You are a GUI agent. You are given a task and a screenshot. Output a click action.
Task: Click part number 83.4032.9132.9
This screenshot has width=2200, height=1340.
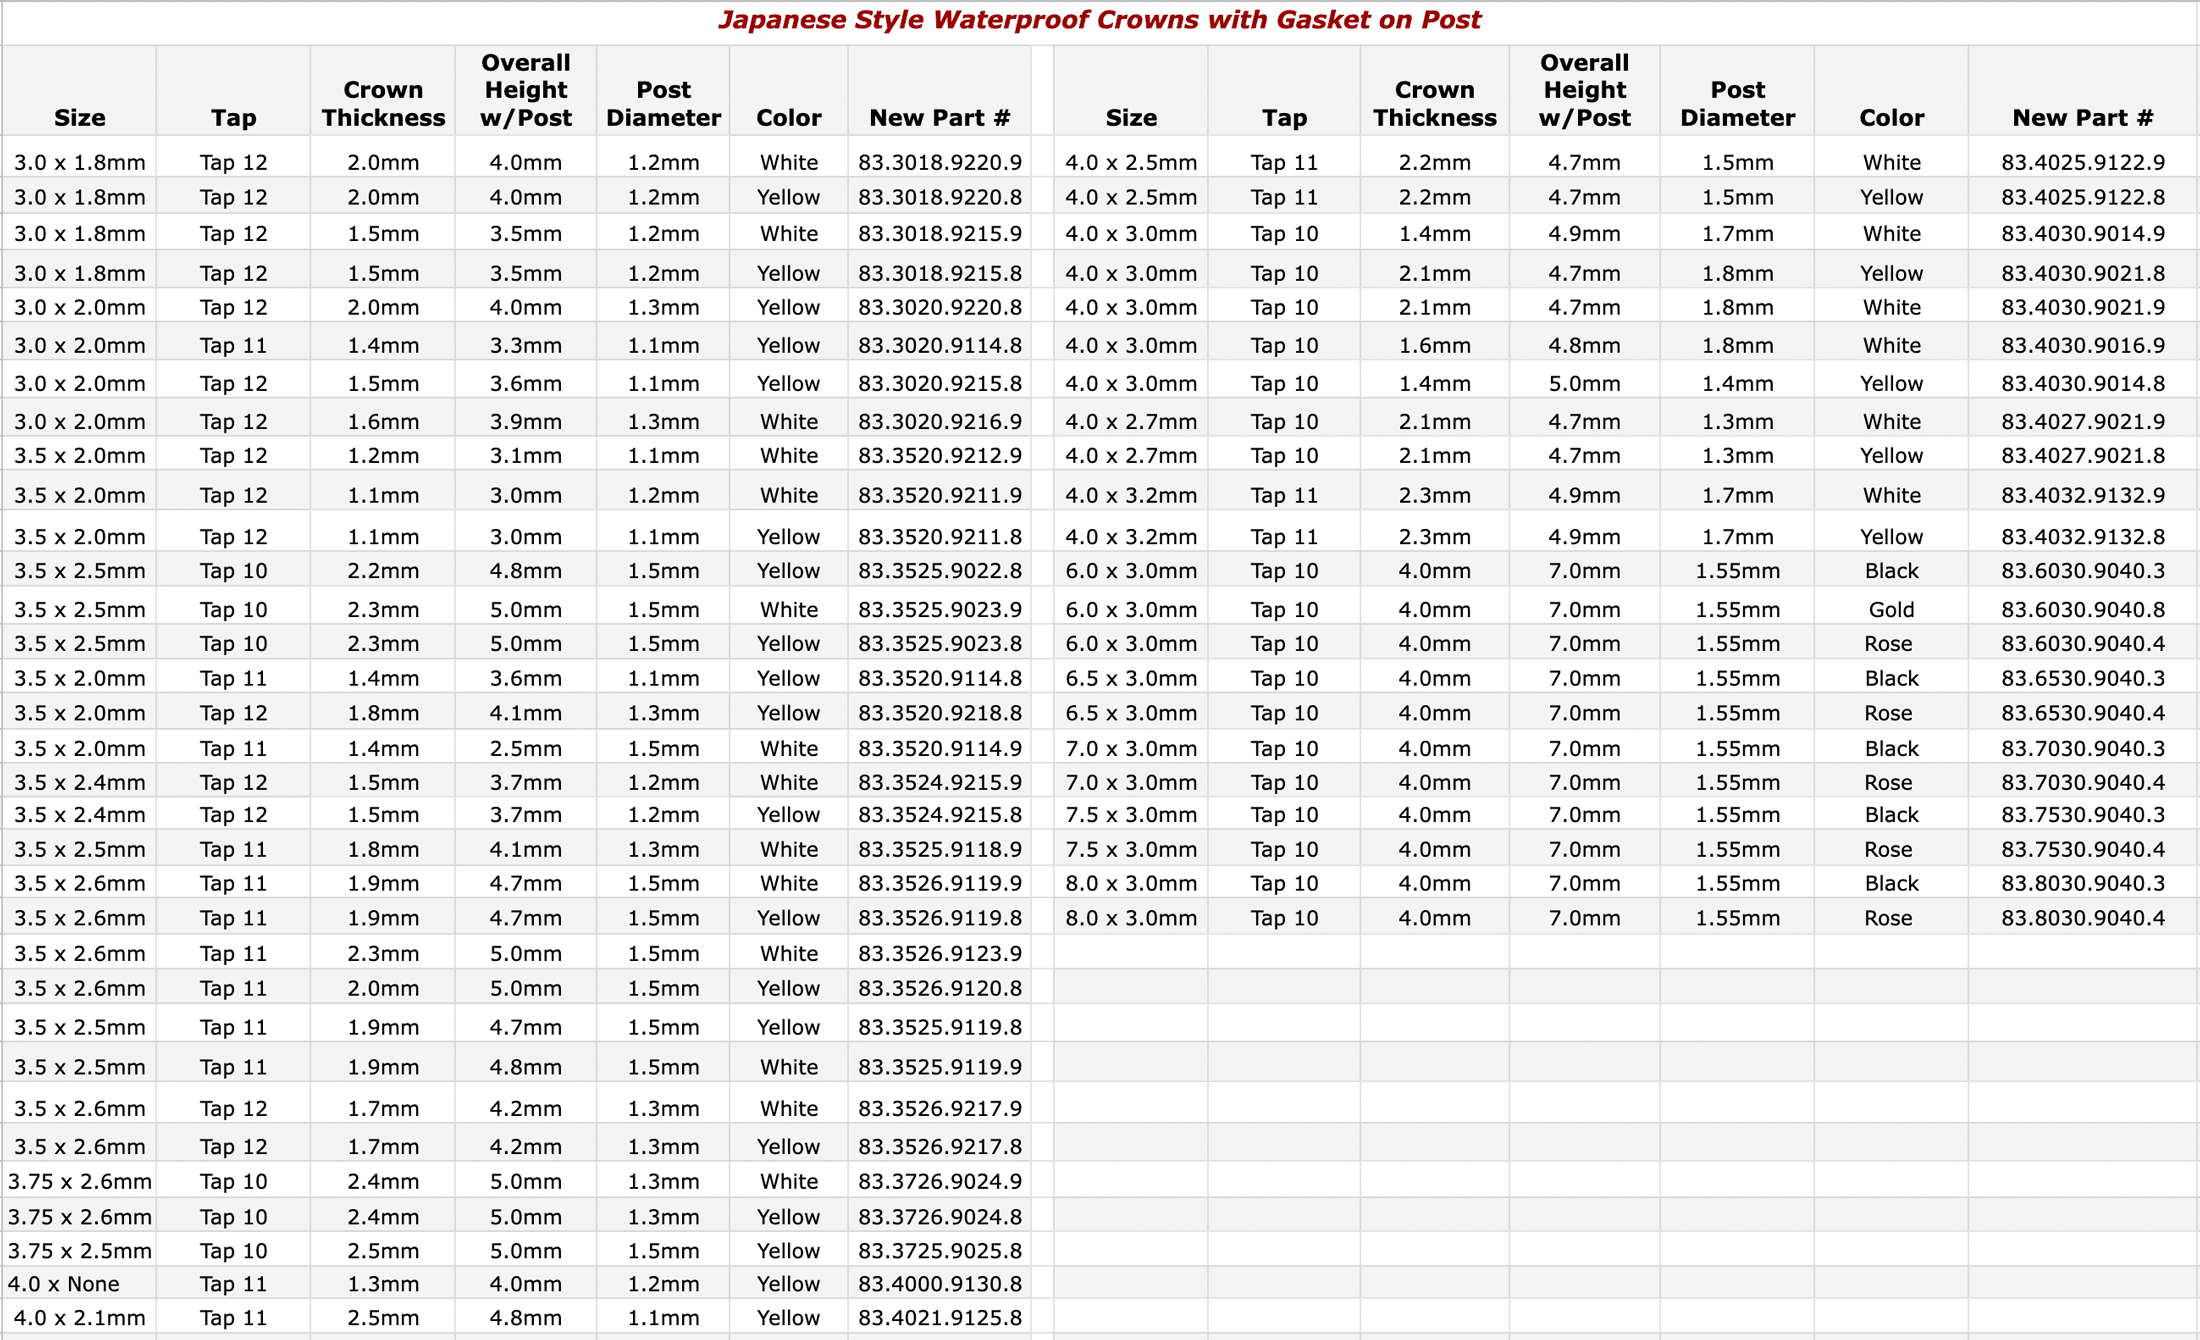(x=2083, y=495)
